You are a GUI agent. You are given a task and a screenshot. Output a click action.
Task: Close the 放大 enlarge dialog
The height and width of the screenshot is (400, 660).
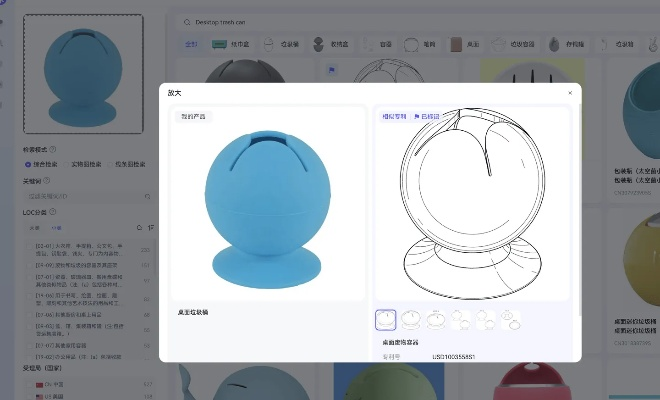570,93
